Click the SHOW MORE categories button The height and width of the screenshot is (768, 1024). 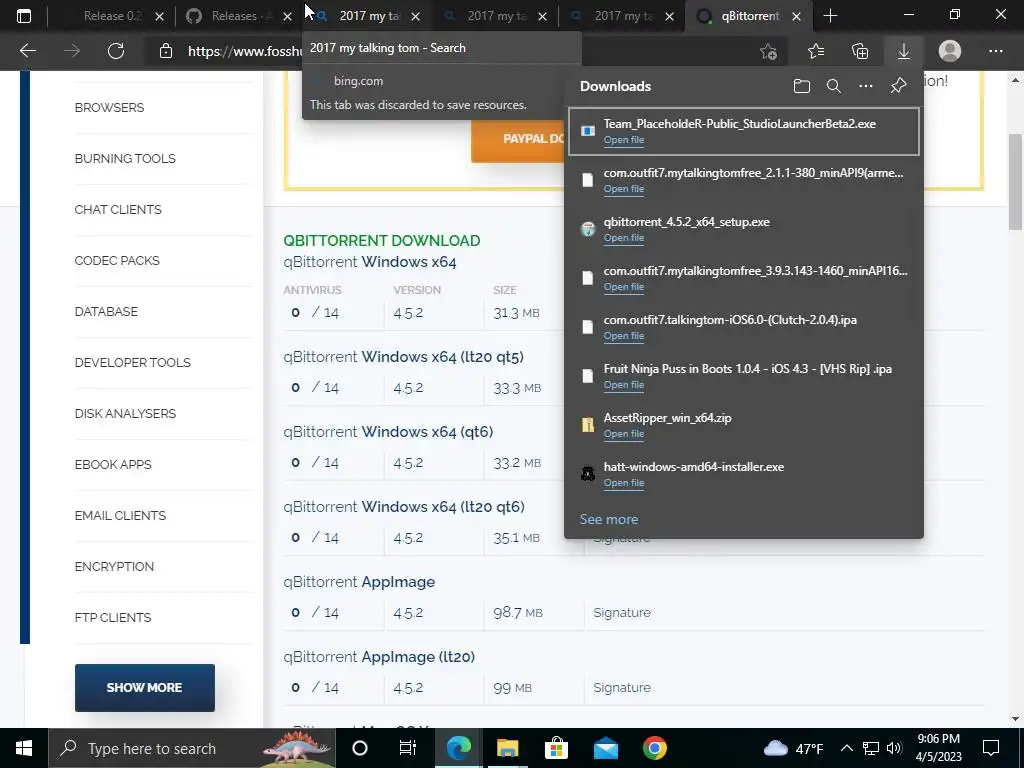(144, 688)
